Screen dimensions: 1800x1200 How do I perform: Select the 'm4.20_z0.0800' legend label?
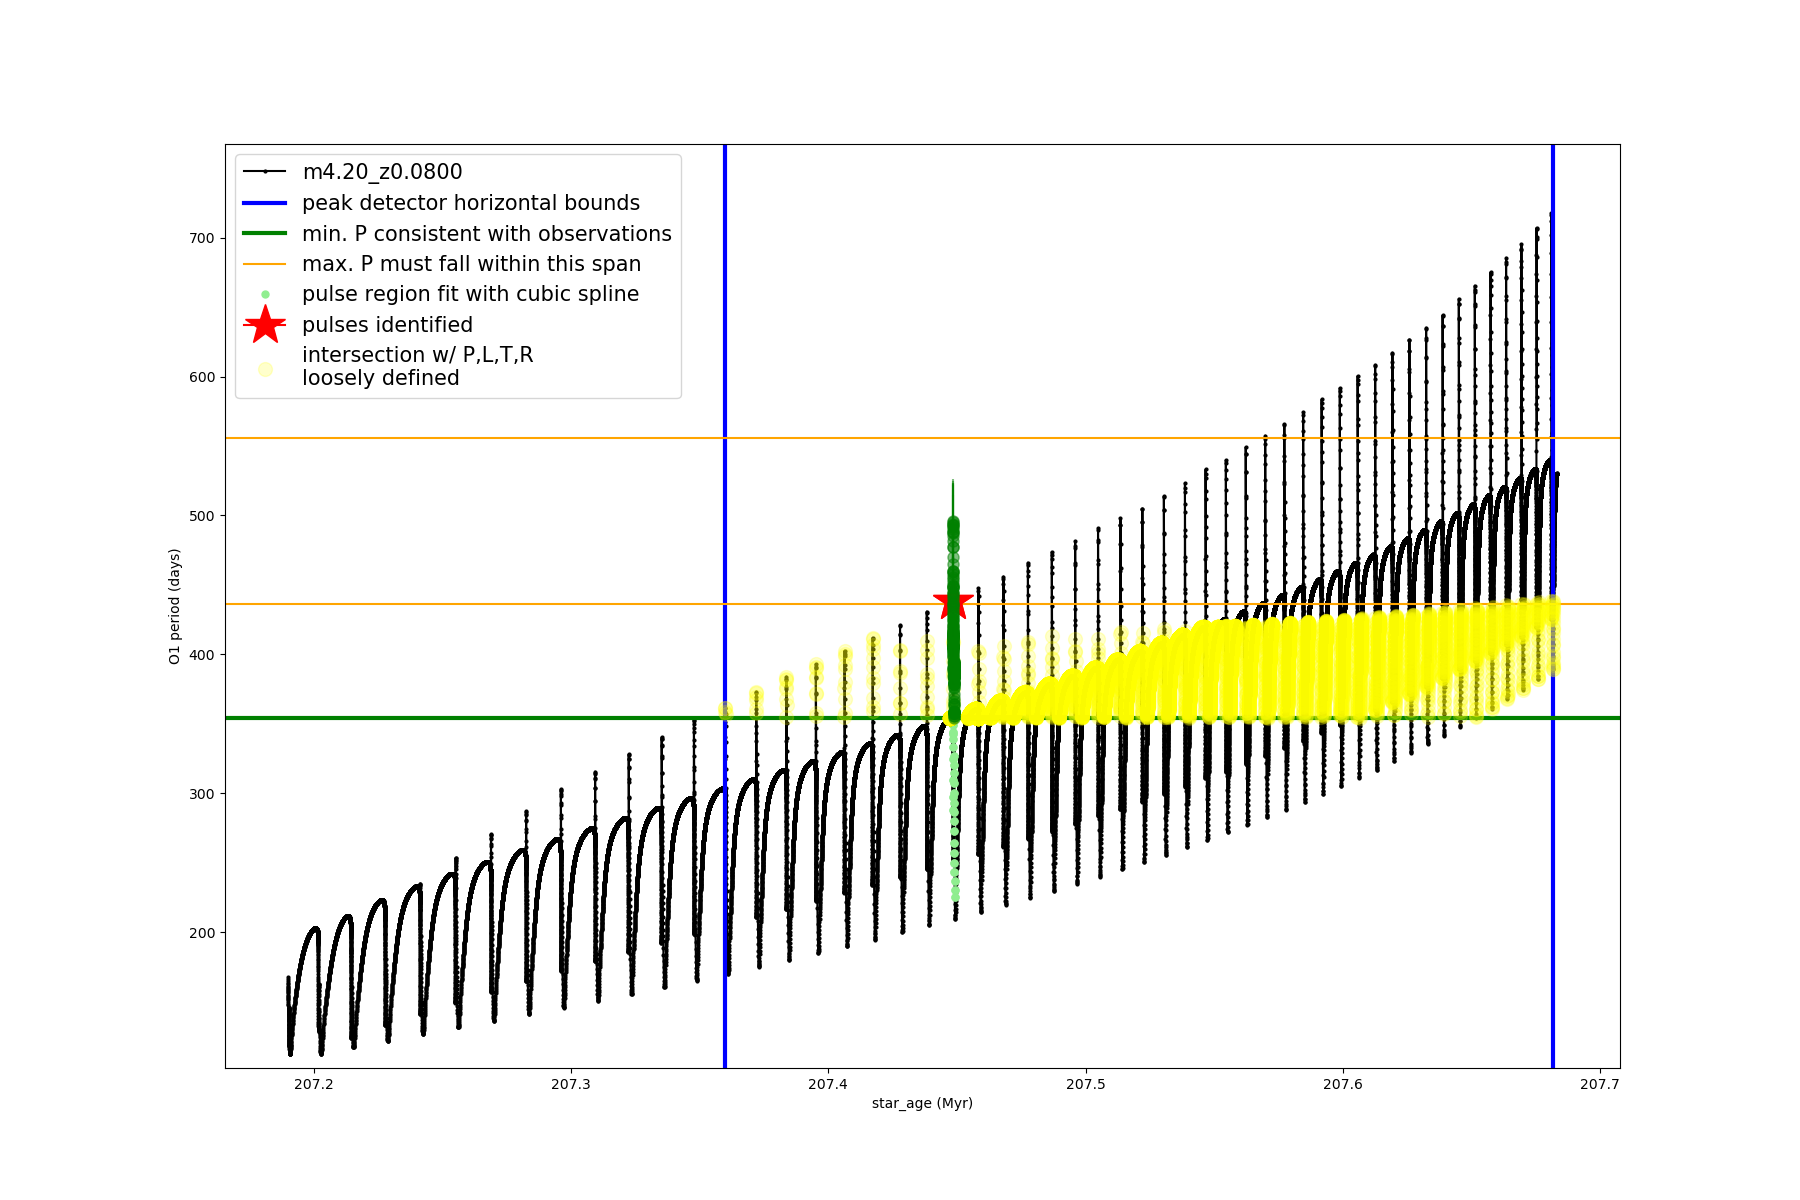click(382, 172)
